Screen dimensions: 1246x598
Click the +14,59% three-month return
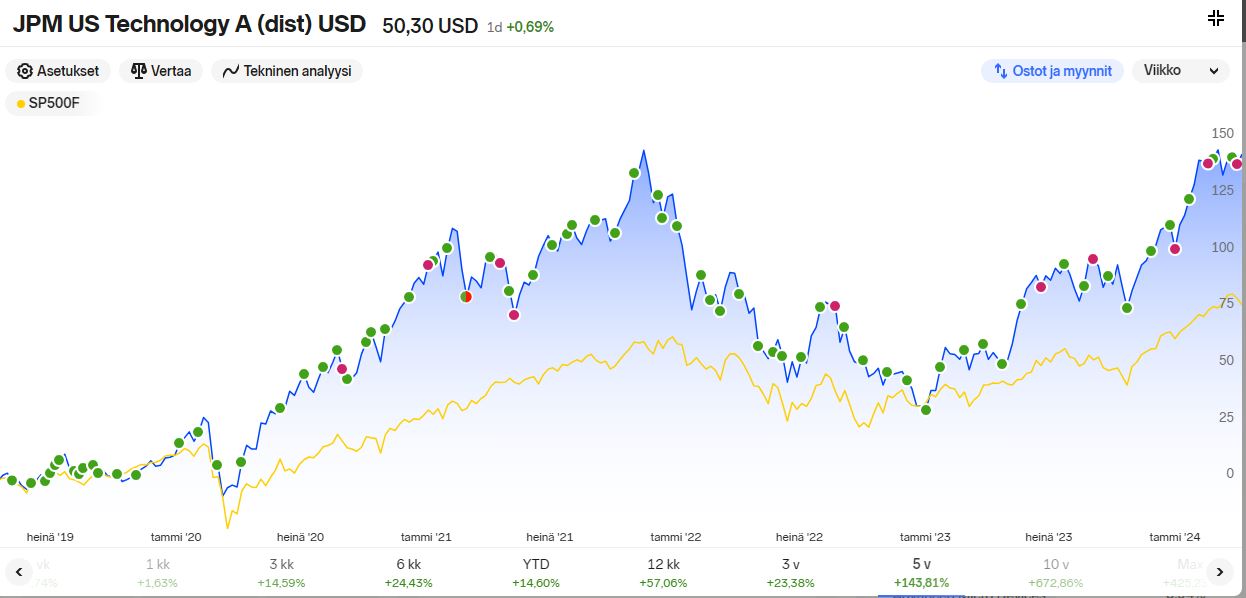pos(281,583)
